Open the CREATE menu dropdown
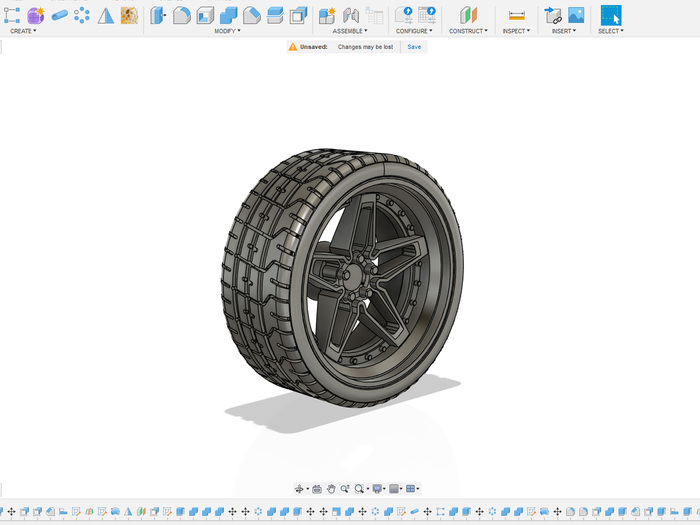This screenshot has width=700, height=525. (23, 31)
